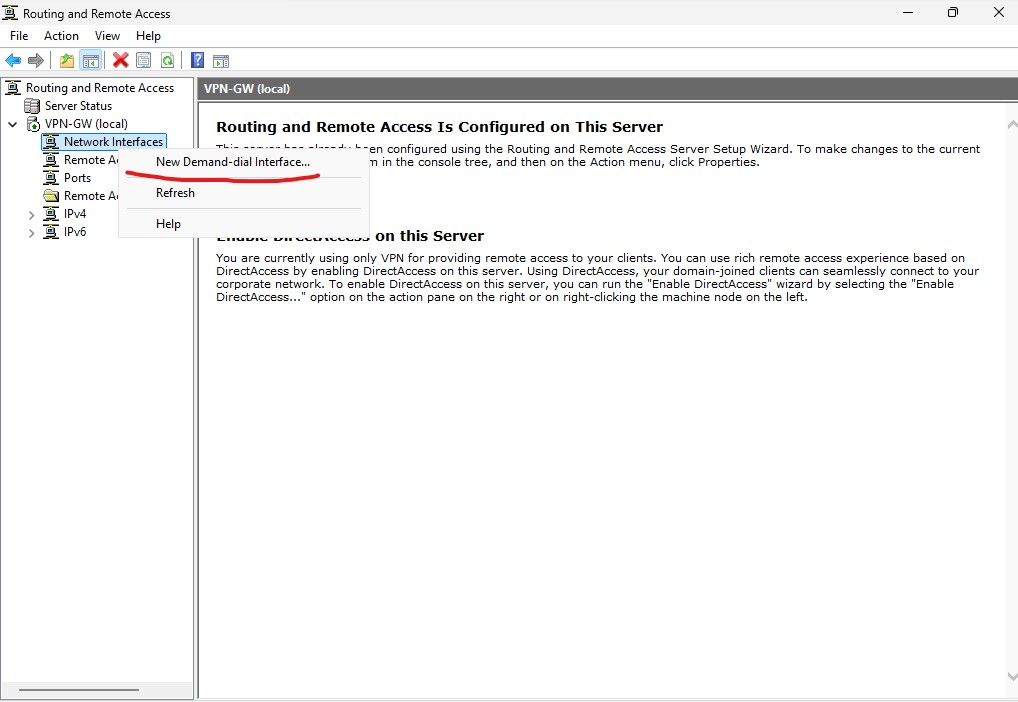
Task: Click the blue Back arrow toolbar icon
Action: [x=13, y=60]
